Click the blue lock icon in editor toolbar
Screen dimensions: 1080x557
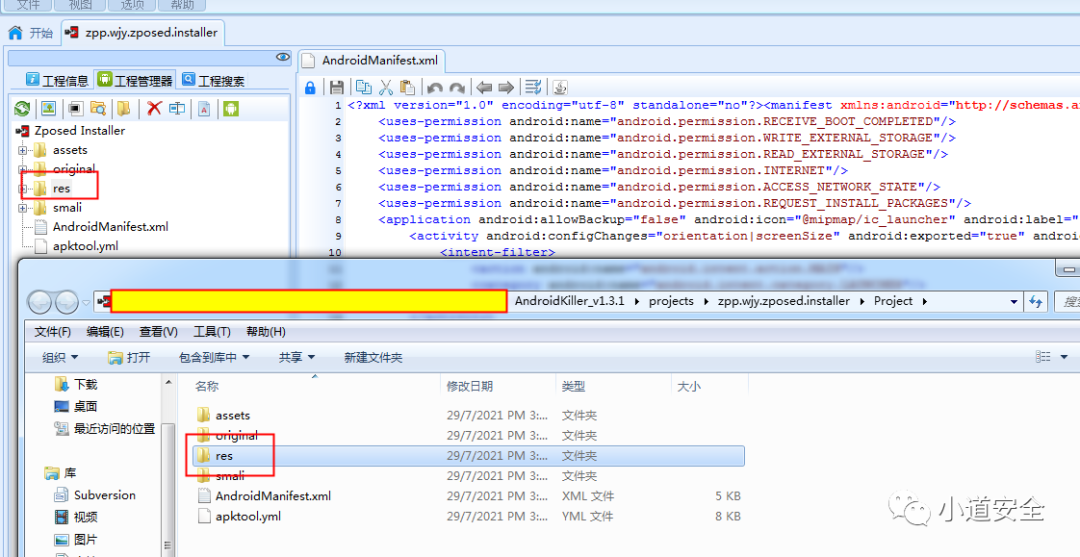pyautogui.click(x=310, y=87)
